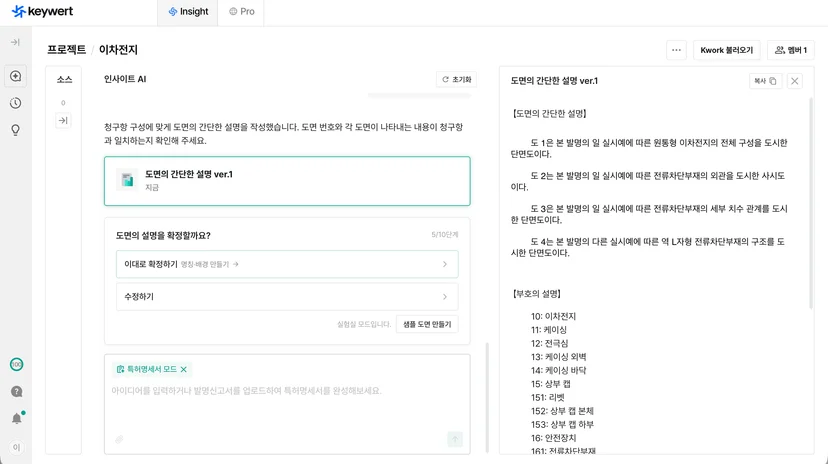Click the 151: 리벳 line
Screen dimensions: 828x464
pyautogui.click(x=548, y=397)
